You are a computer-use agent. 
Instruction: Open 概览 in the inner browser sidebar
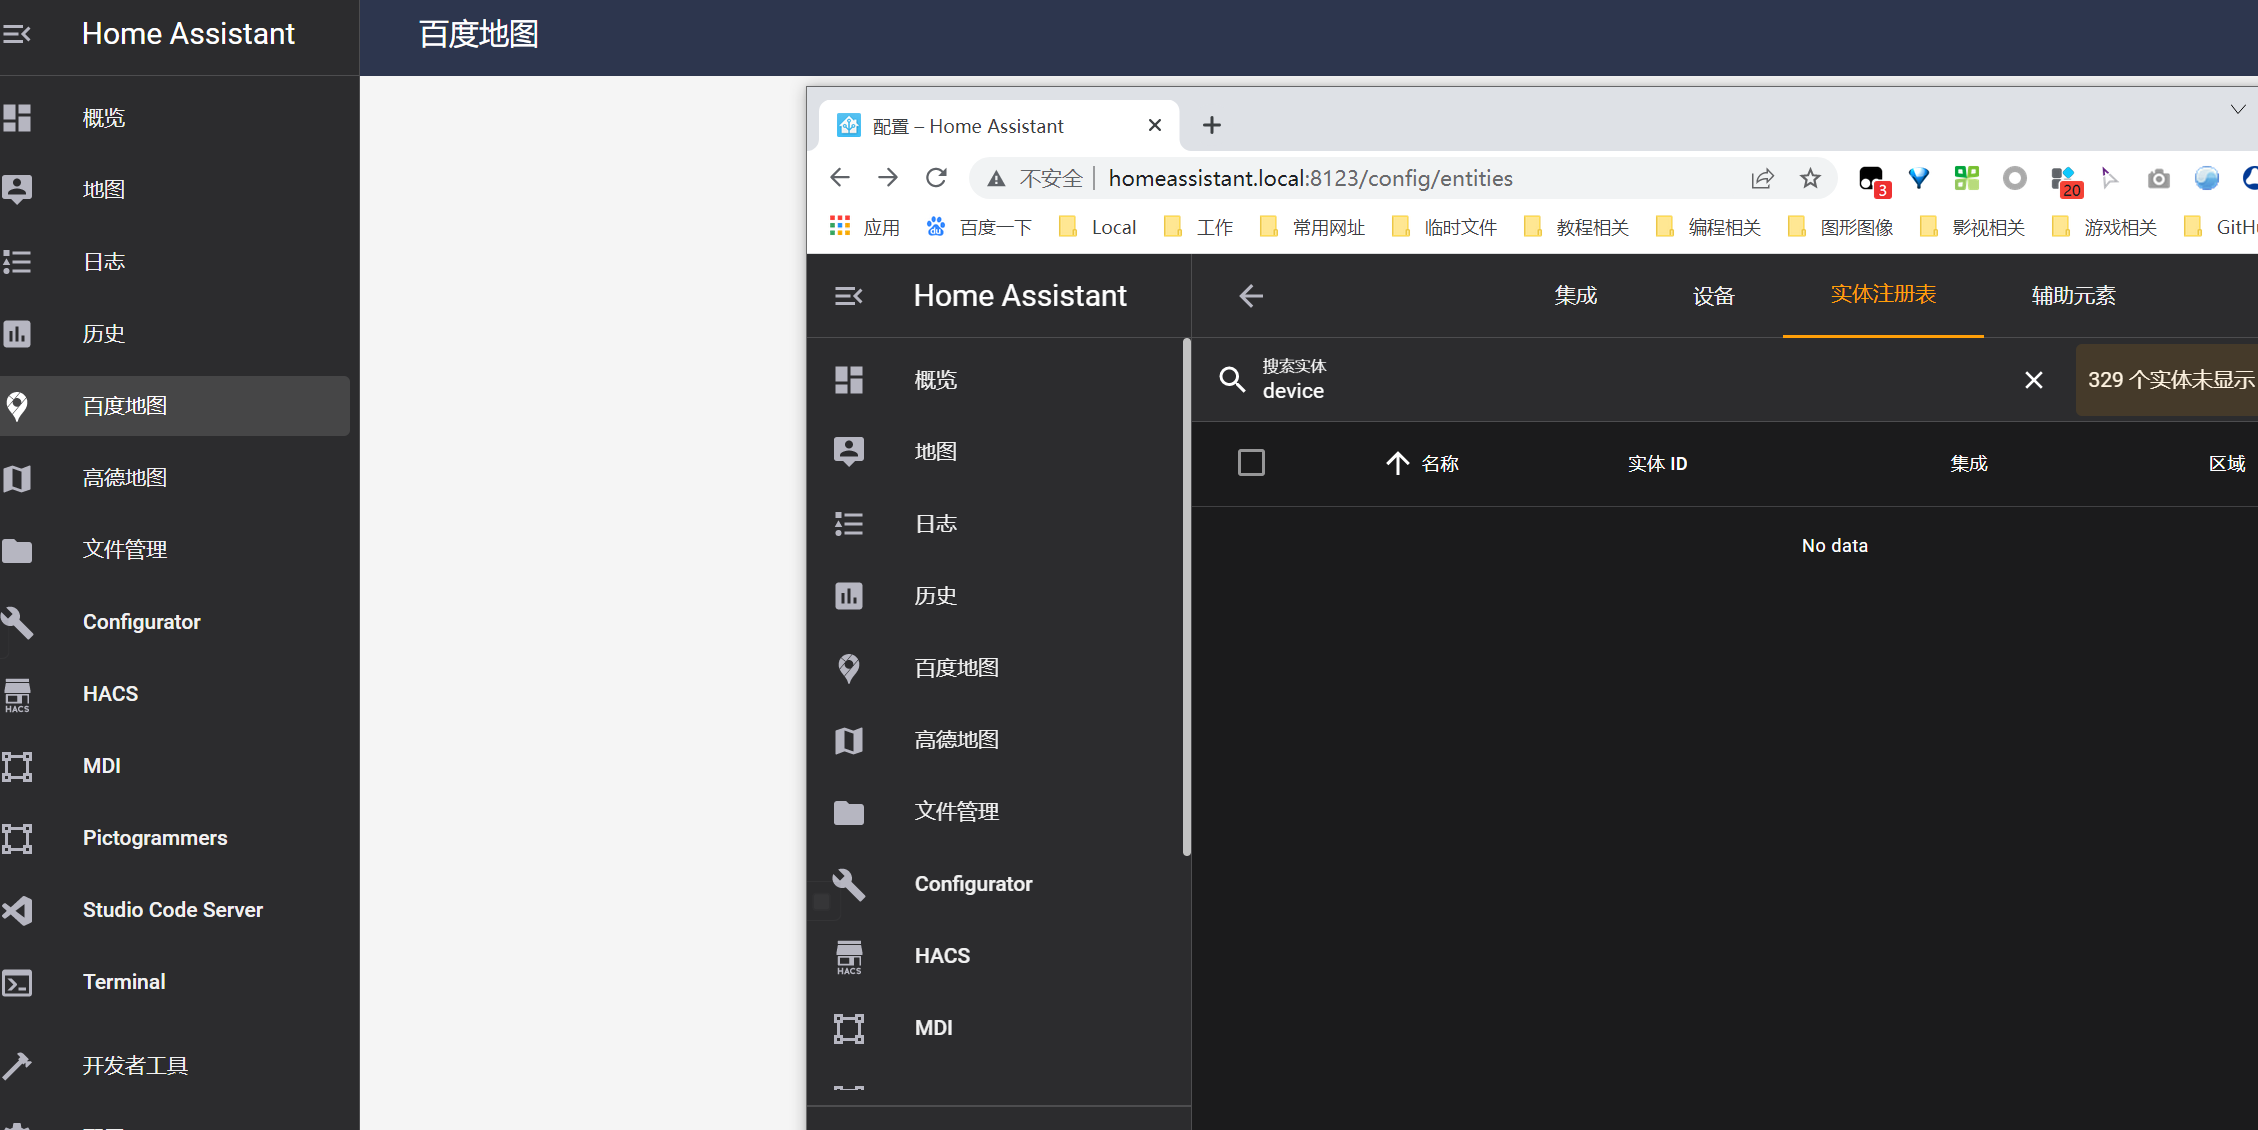(x=995, y=380)
